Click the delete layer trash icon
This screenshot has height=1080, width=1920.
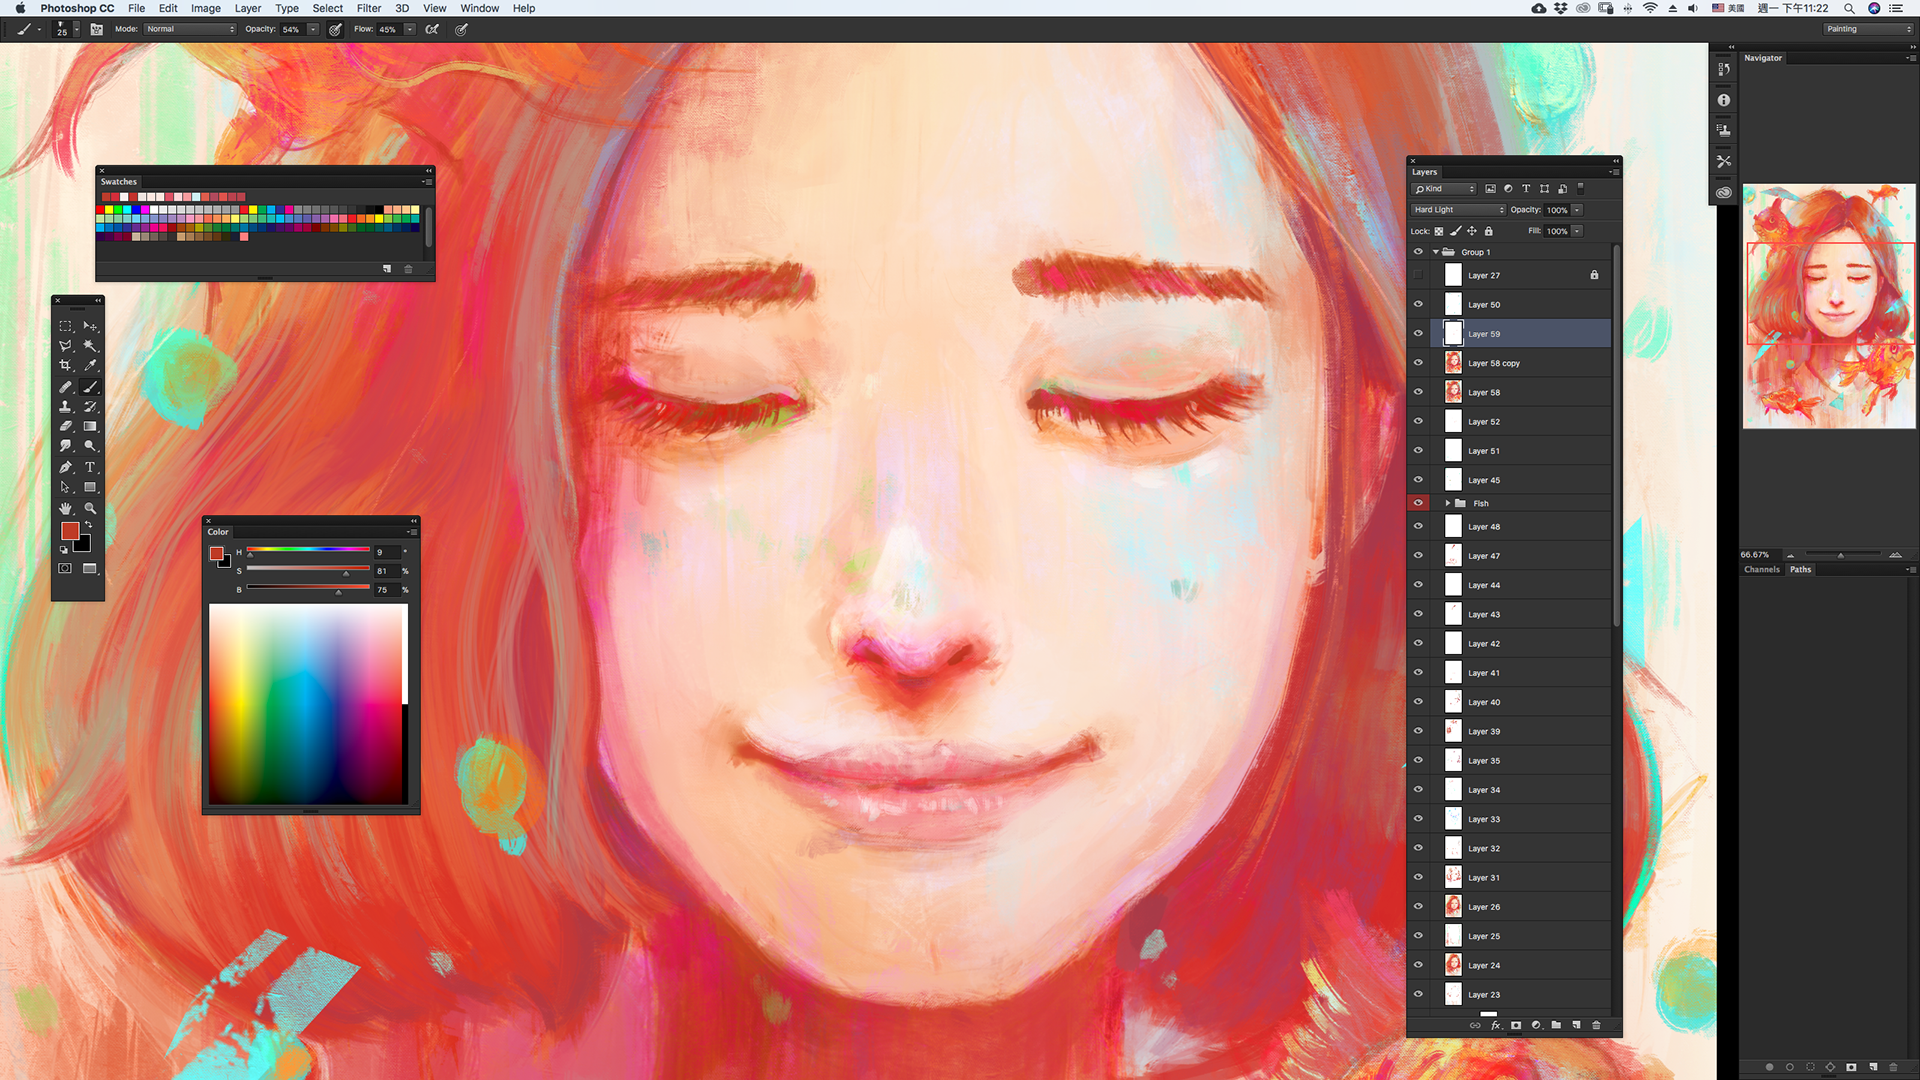[x=1596, y=1025]
